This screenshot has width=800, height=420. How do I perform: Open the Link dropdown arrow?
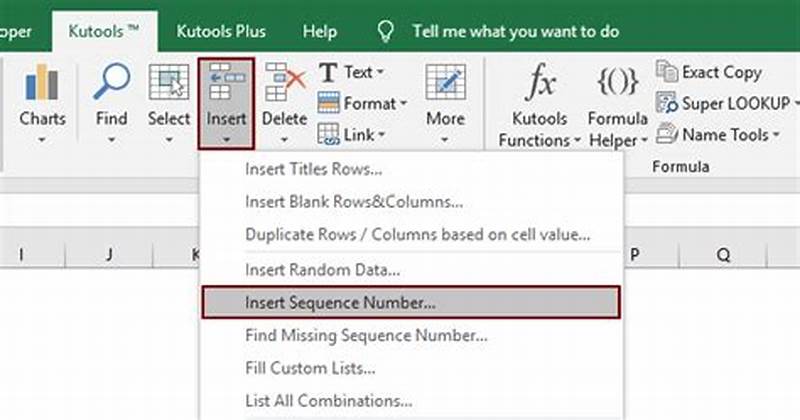(x=381, y=135)
